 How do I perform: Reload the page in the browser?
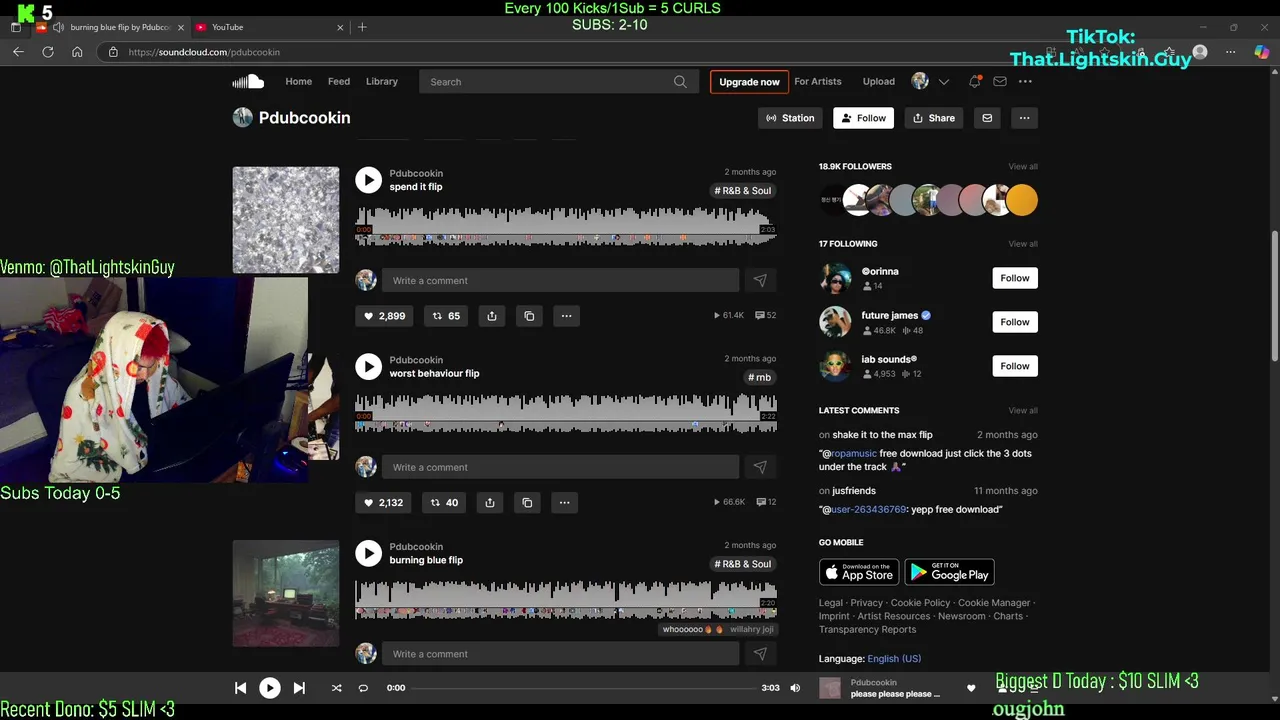(47, 52)
